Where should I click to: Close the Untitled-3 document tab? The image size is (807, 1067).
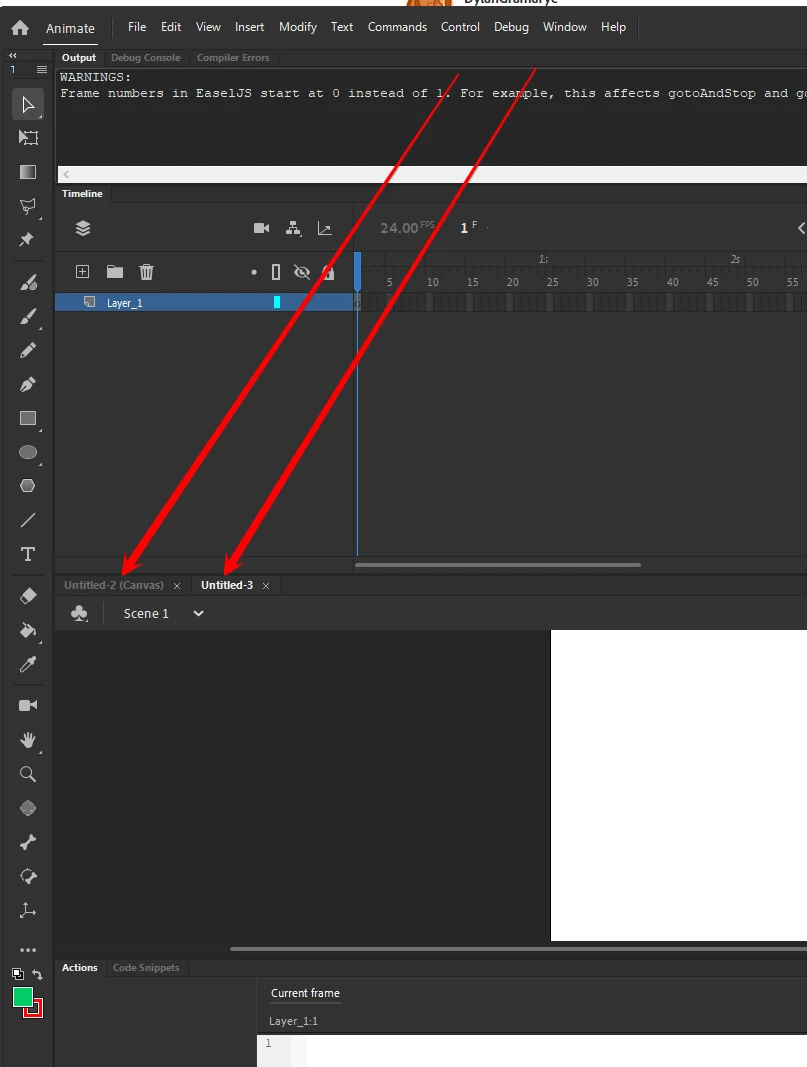tap(266, 586)
